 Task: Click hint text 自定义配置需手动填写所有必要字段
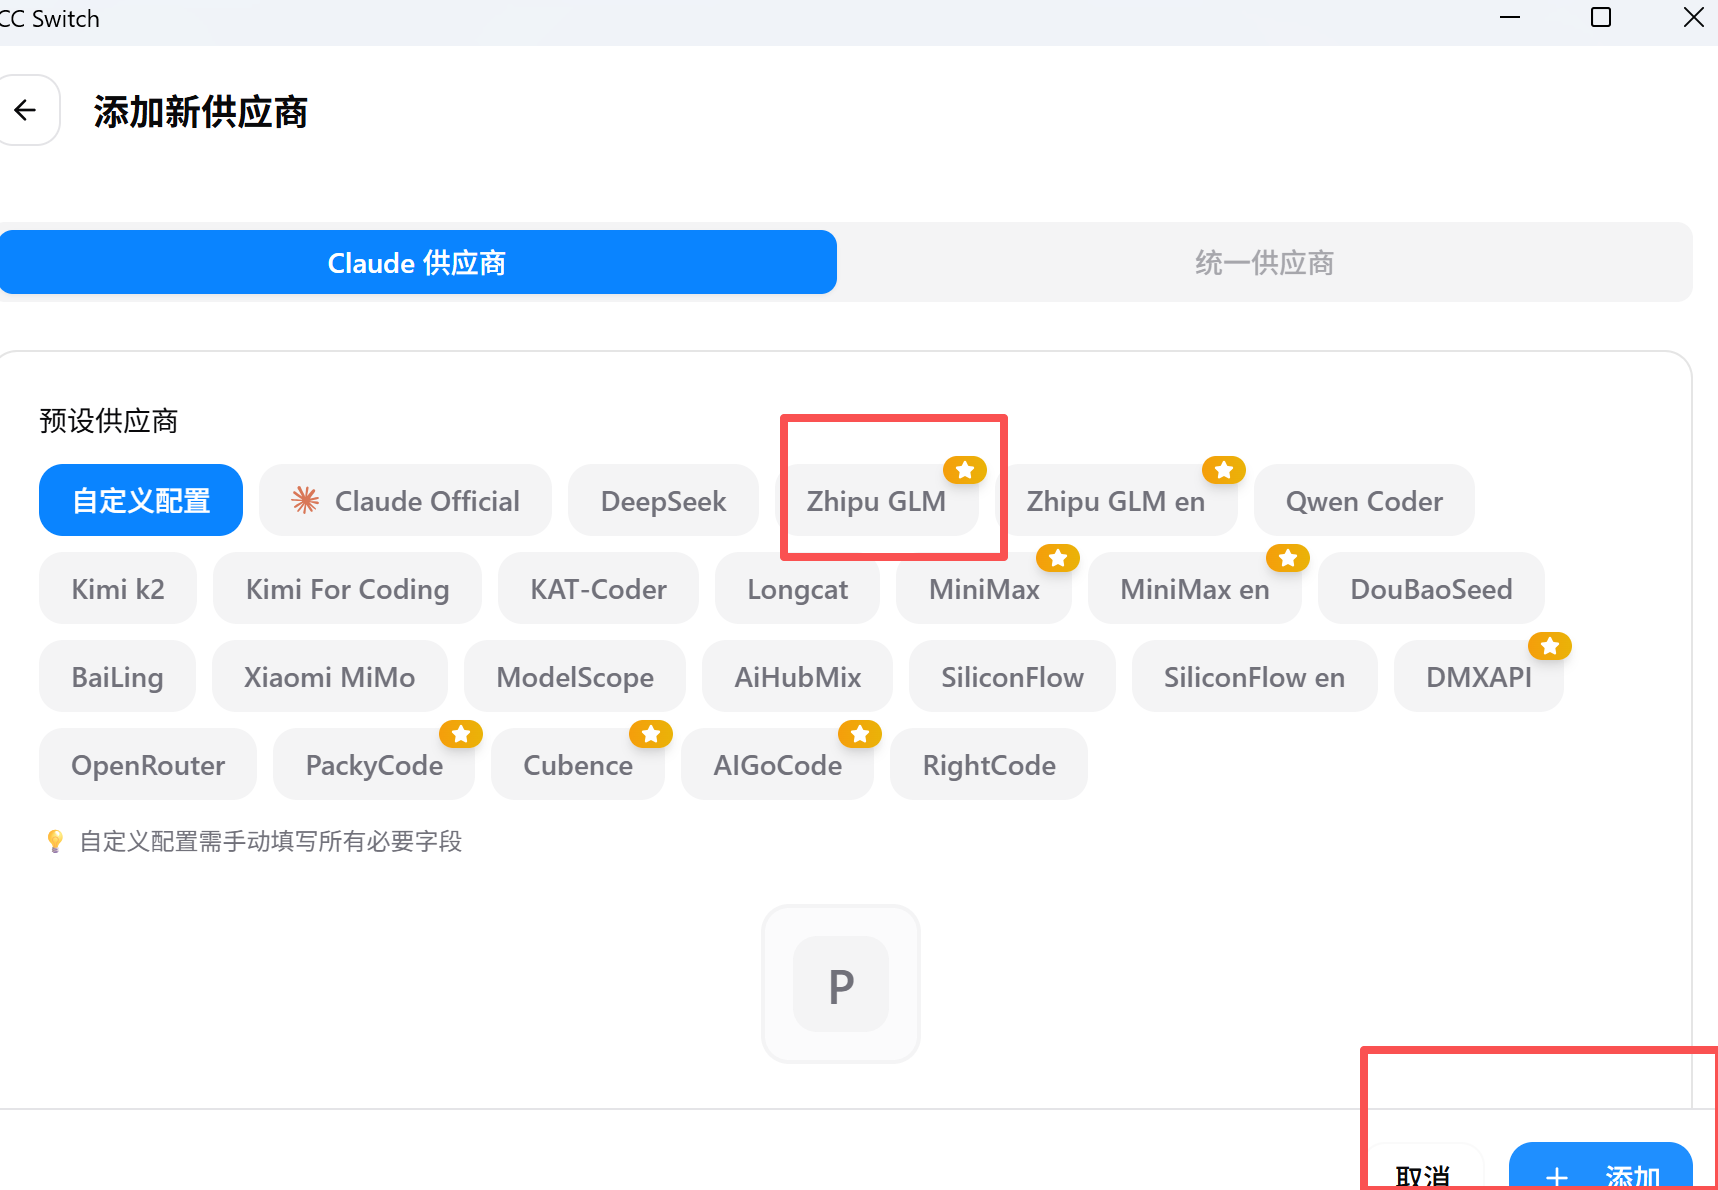(x=271, y=841)
